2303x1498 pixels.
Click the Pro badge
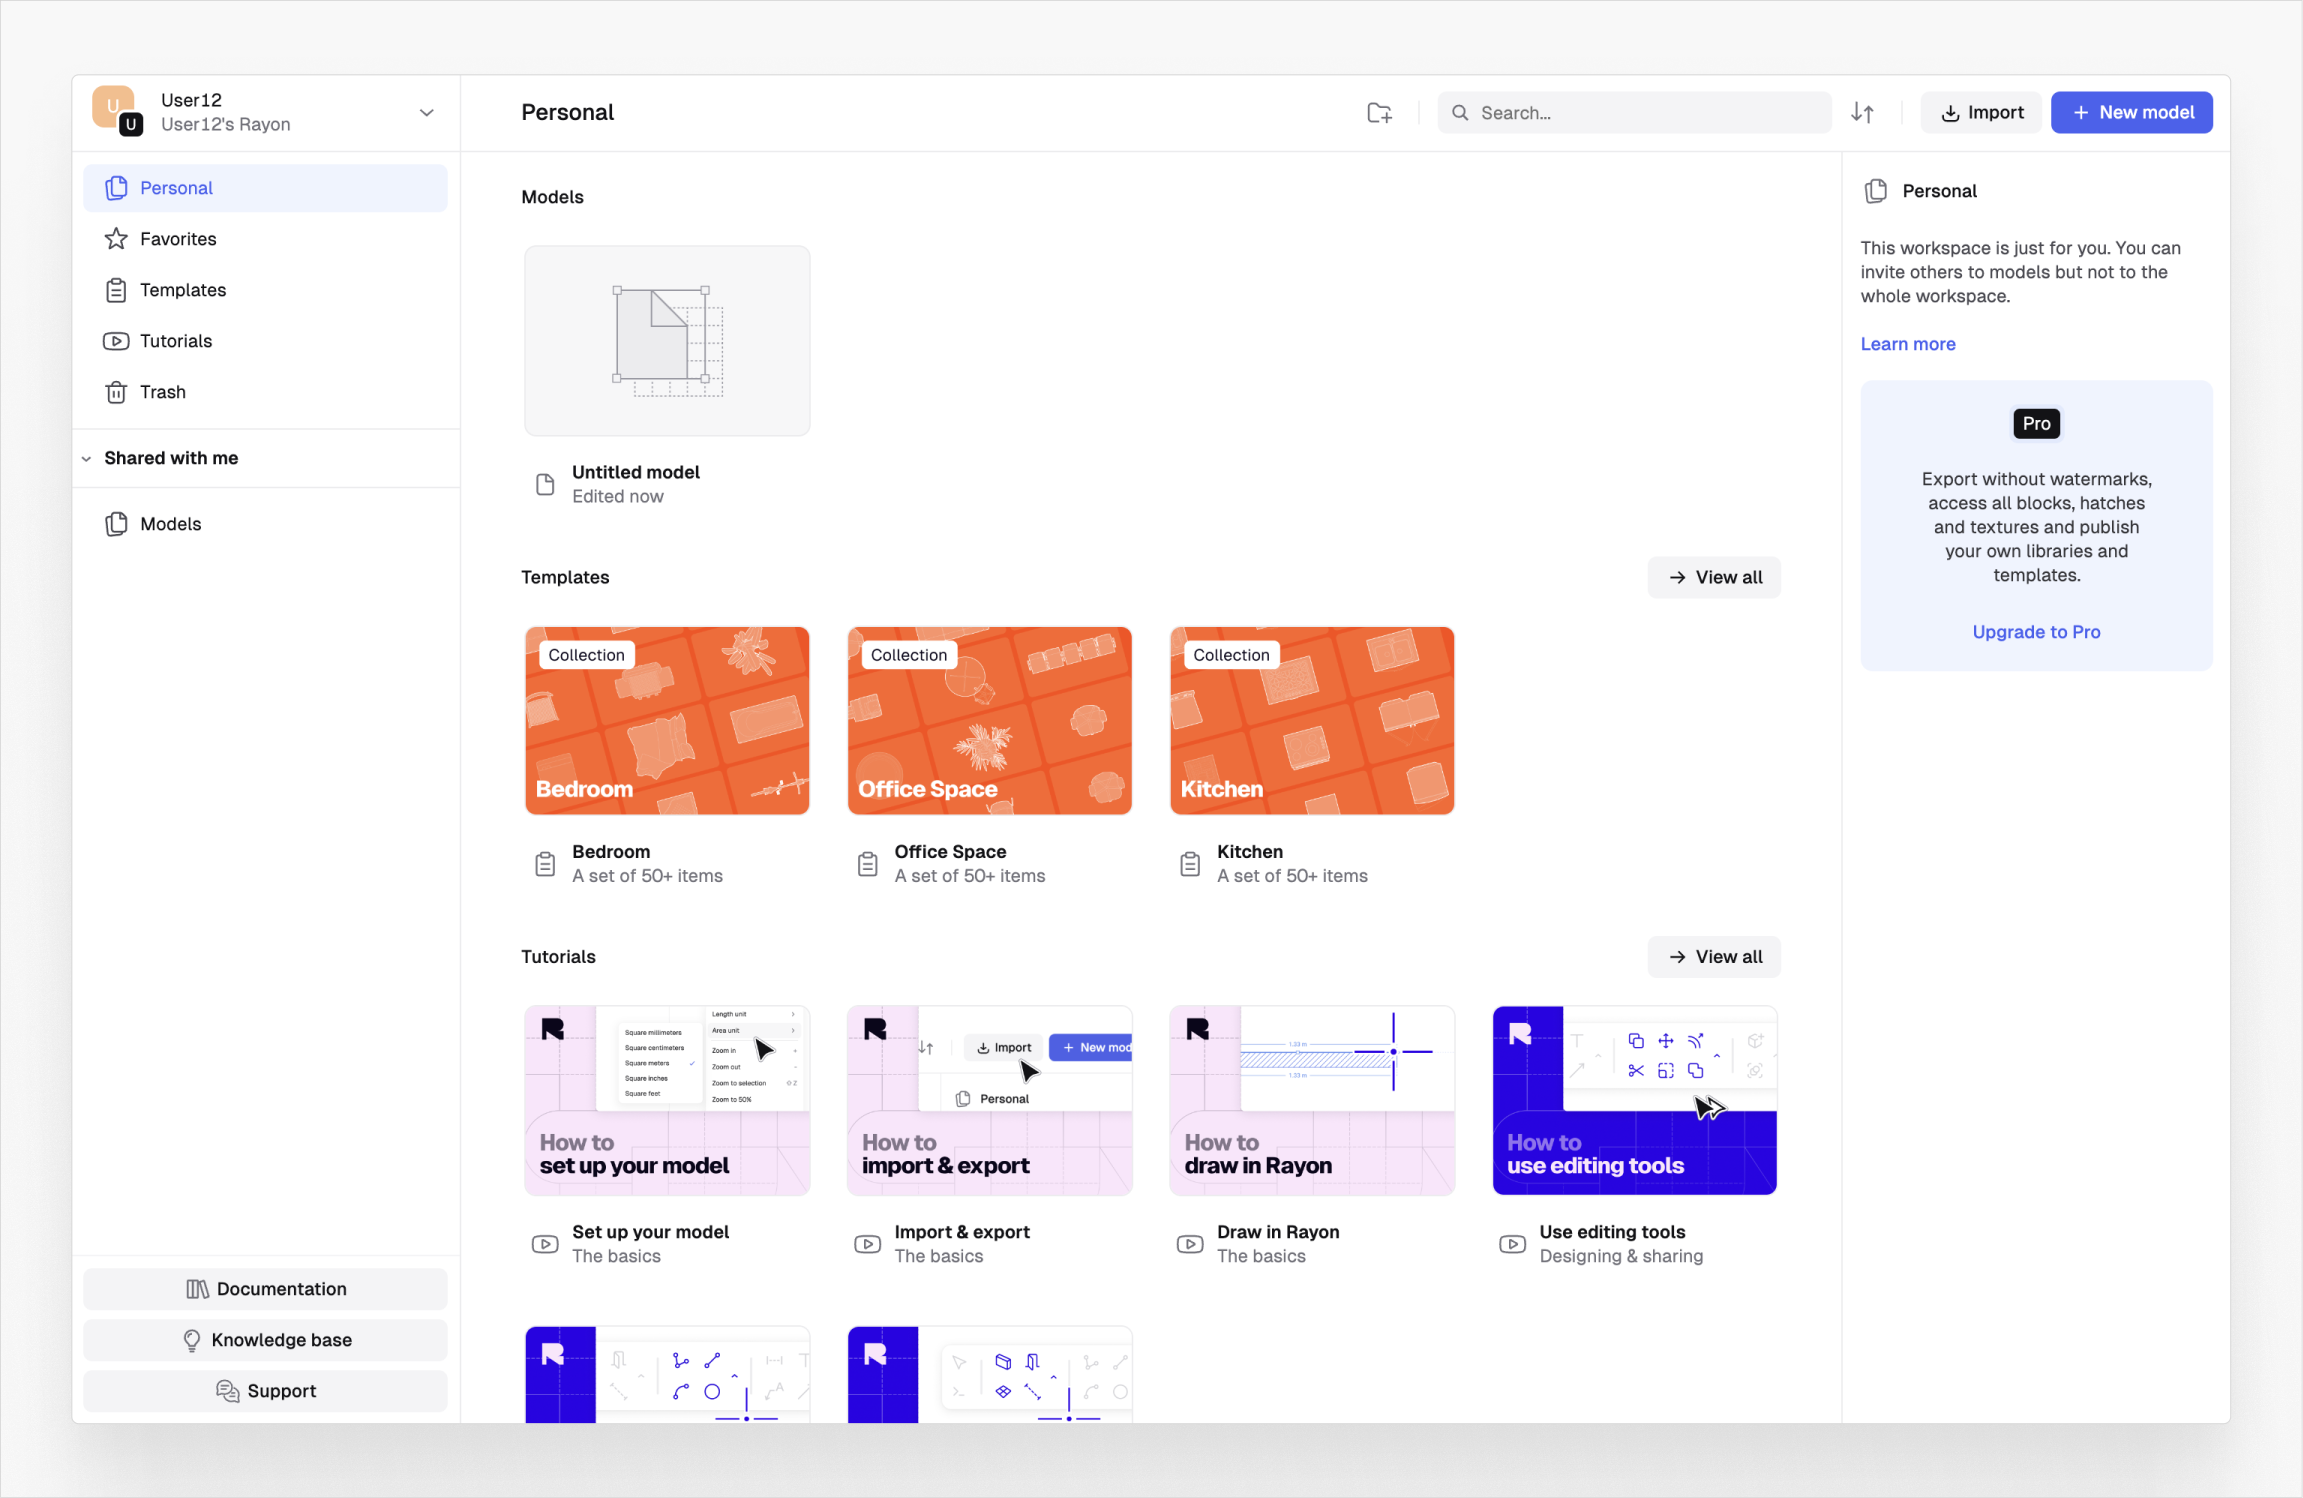point(2035,424)
